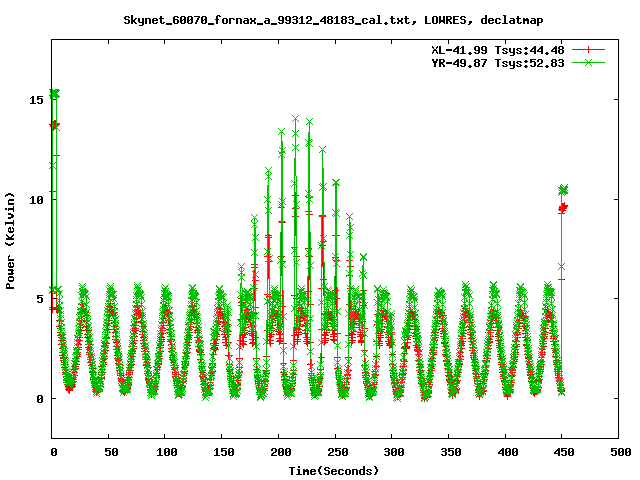Click the red data cluster near 450 seconds

563,208
